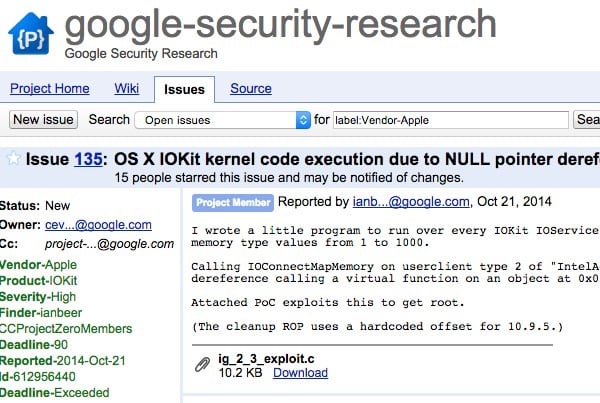Open reporter ianb...@google.com profile link

tap(411, 202)
